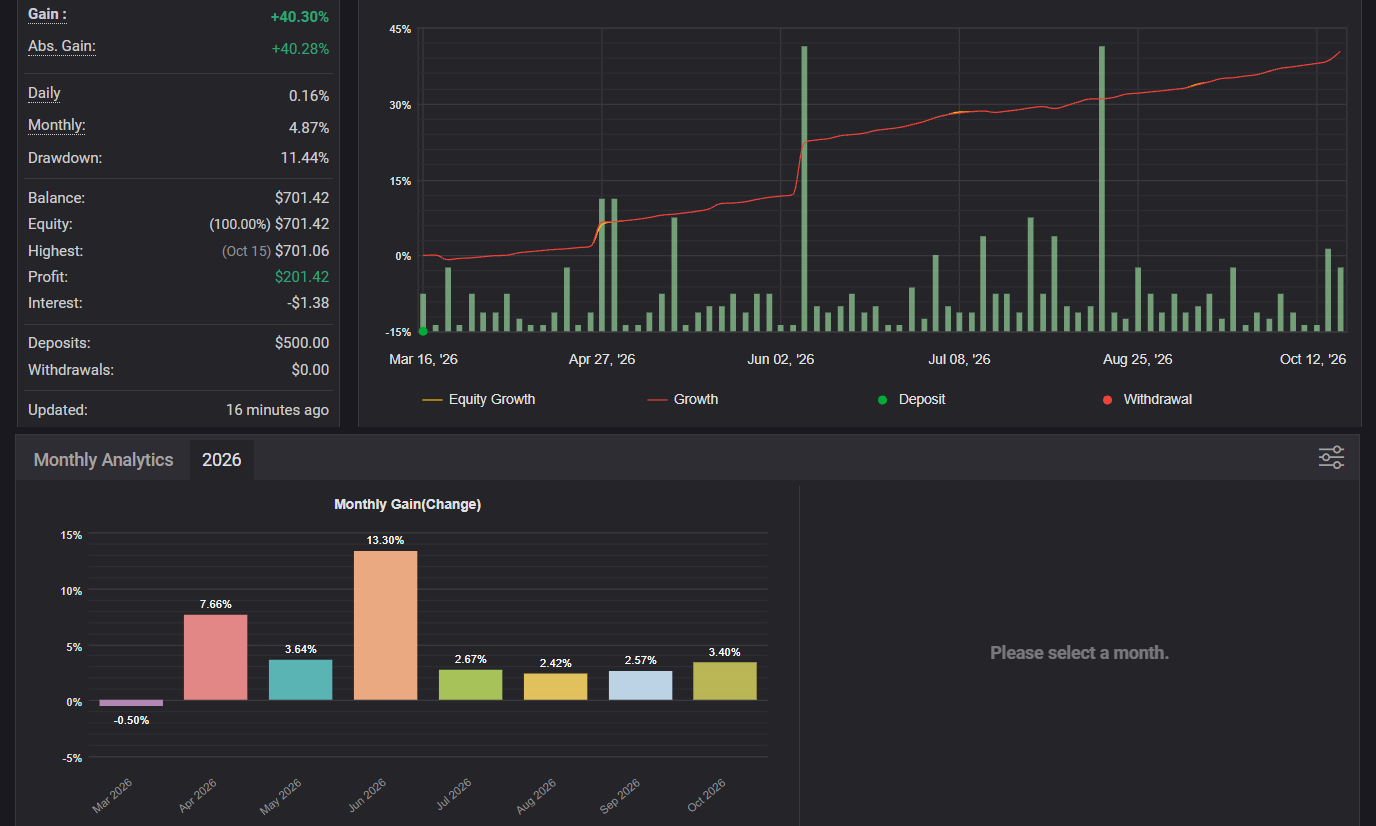This screenshot has width=1376, height=826.
Task: Click the Withdrawals value $0.00
Action: coord(309,370)
